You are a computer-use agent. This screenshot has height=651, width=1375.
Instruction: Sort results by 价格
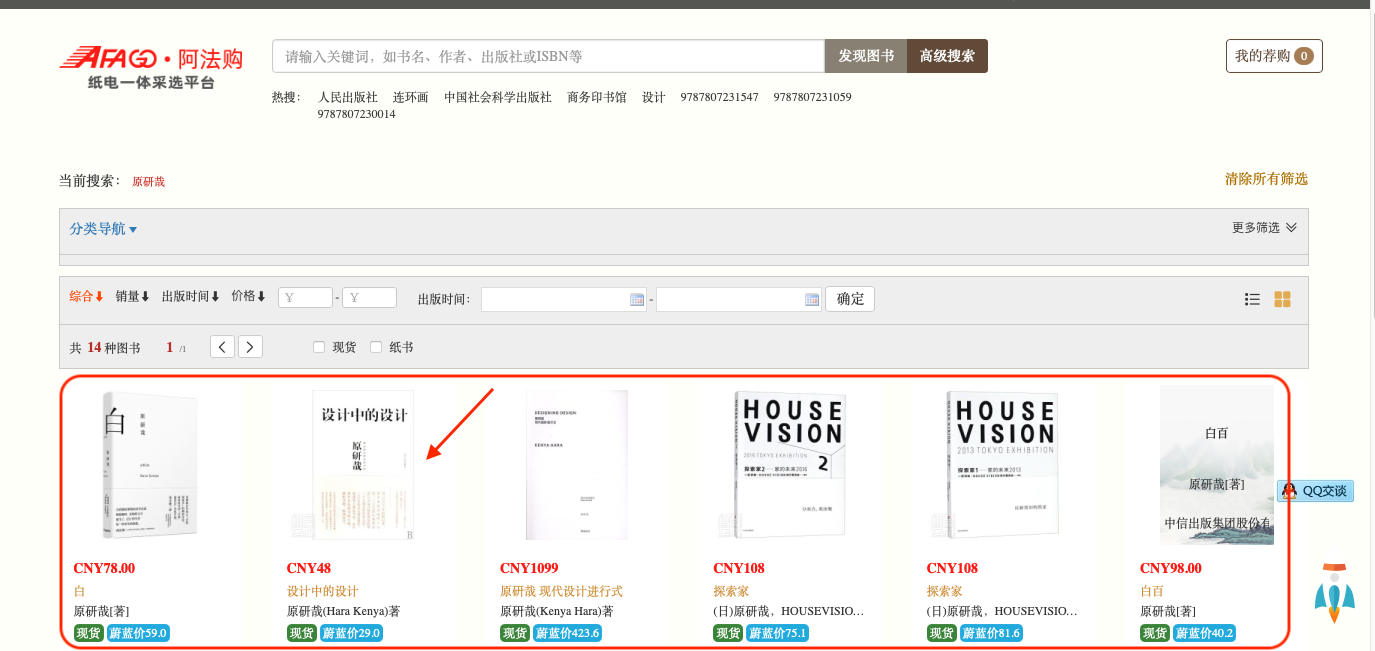[248, 297]
